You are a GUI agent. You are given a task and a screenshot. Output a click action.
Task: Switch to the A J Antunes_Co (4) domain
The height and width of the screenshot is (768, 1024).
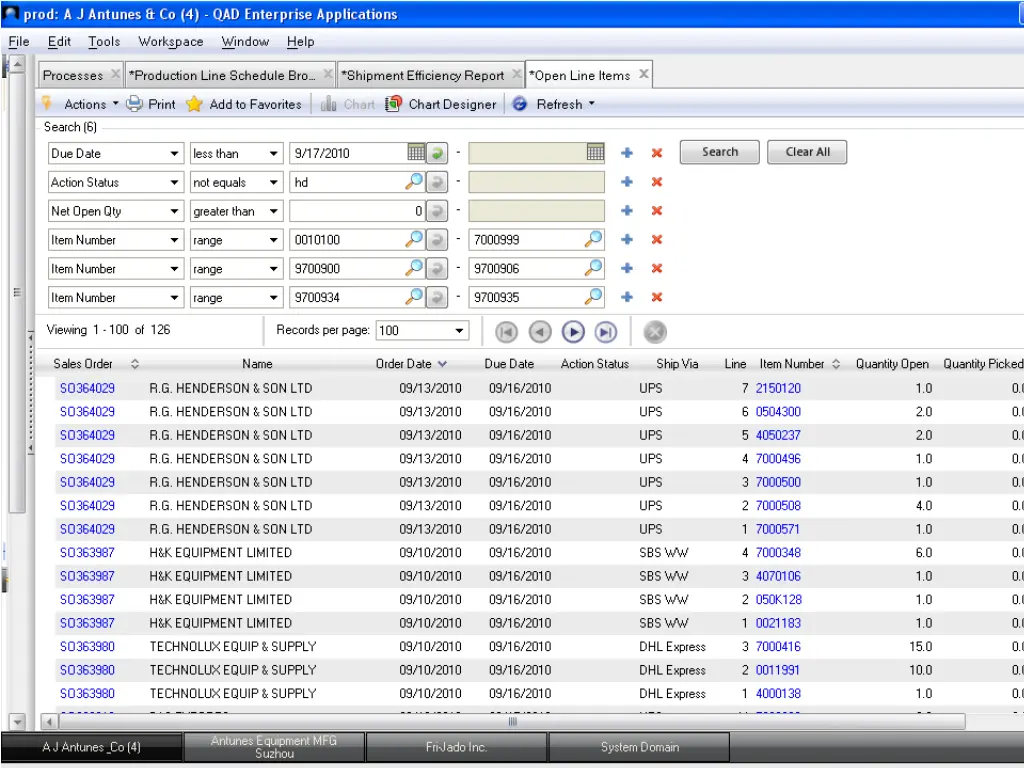(x=91, y=747)
